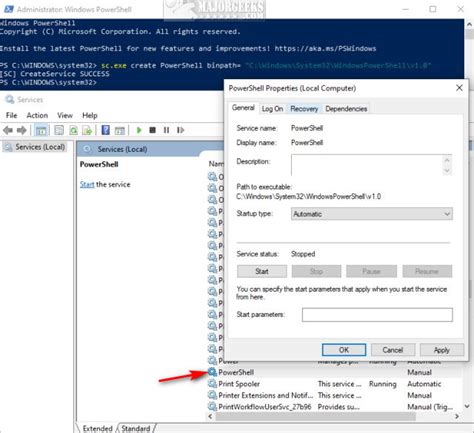Screen dimensions: 474x433
Task: Click the PowerShell window scroll up arrow
Action: pyautogui.click(x=469, y=24)
